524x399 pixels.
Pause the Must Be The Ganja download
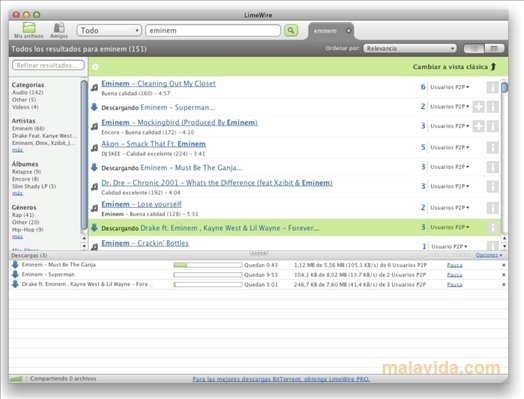click(454, 265)
